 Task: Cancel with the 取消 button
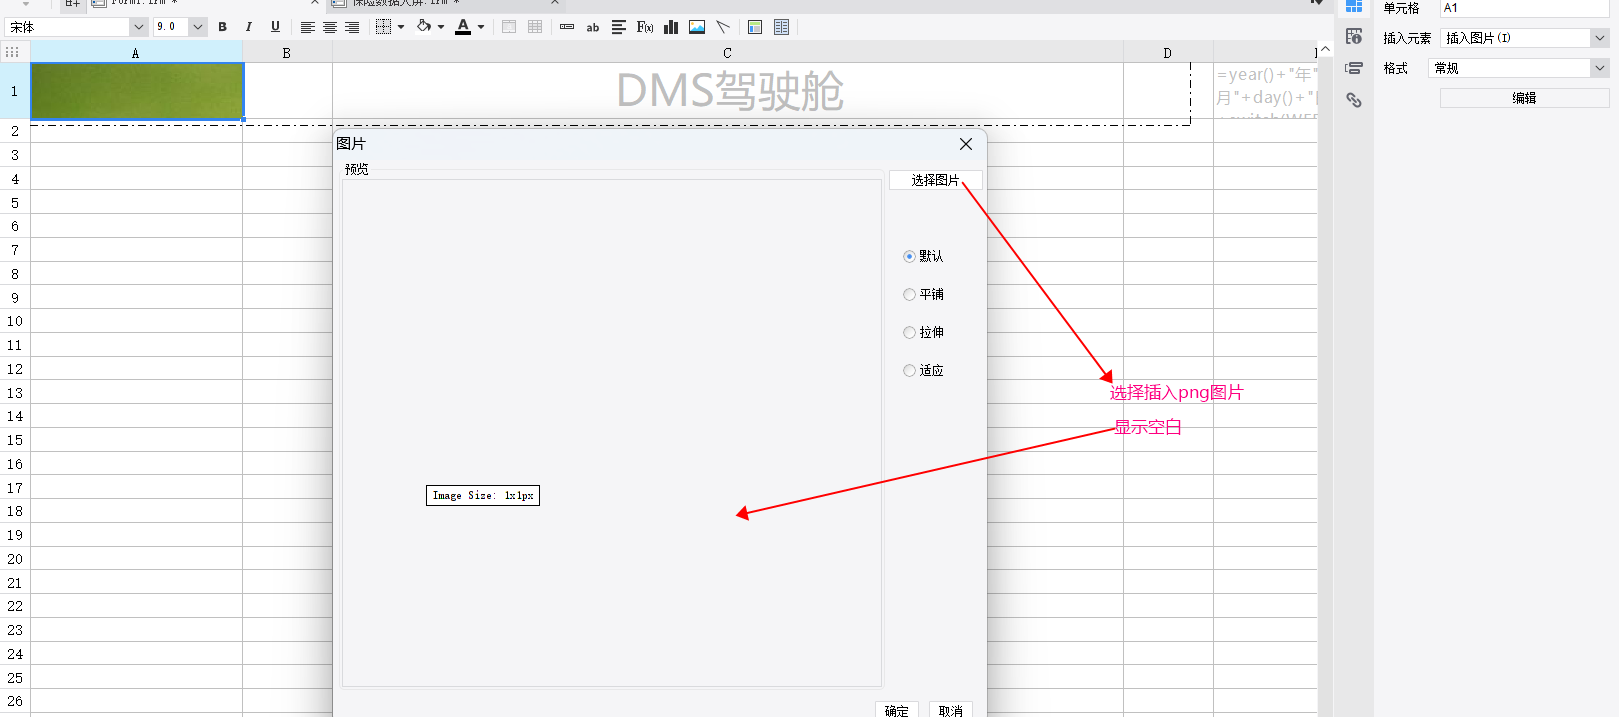click(950, 709)
